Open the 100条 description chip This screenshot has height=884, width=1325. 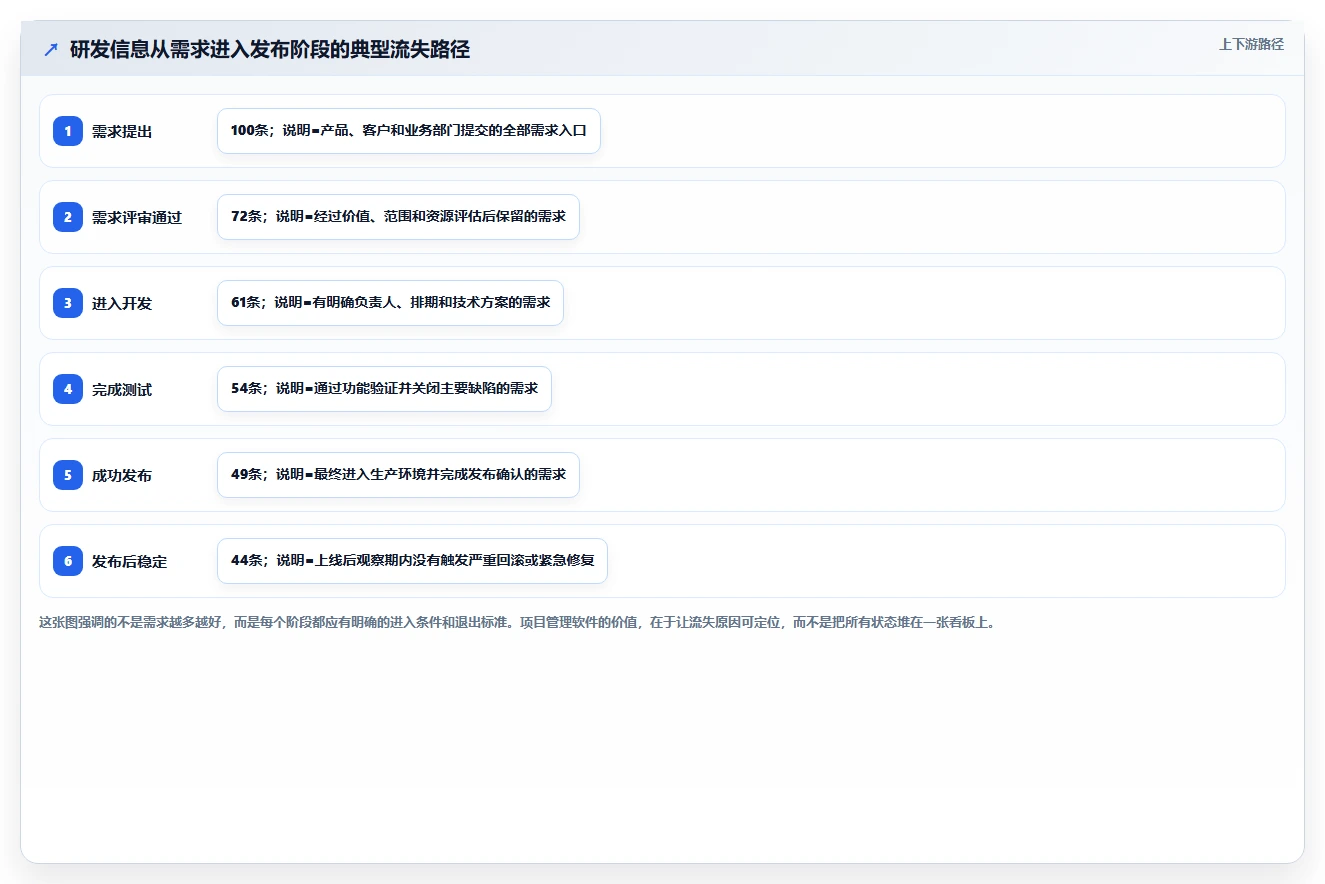(x=409, y=131)
